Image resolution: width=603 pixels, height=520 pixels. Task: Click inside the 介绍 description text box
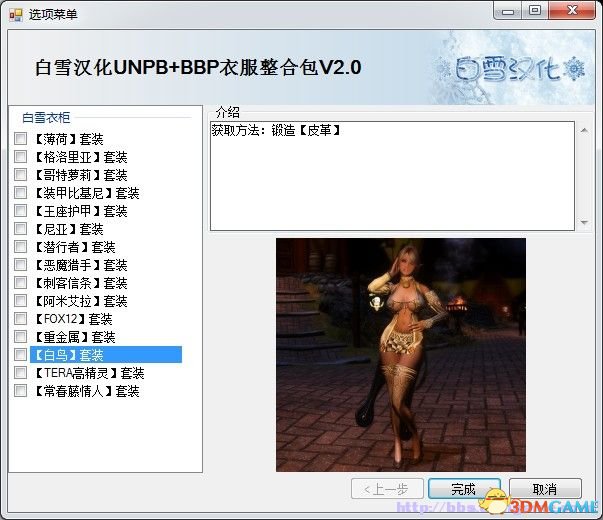click(x=392, y=176)
